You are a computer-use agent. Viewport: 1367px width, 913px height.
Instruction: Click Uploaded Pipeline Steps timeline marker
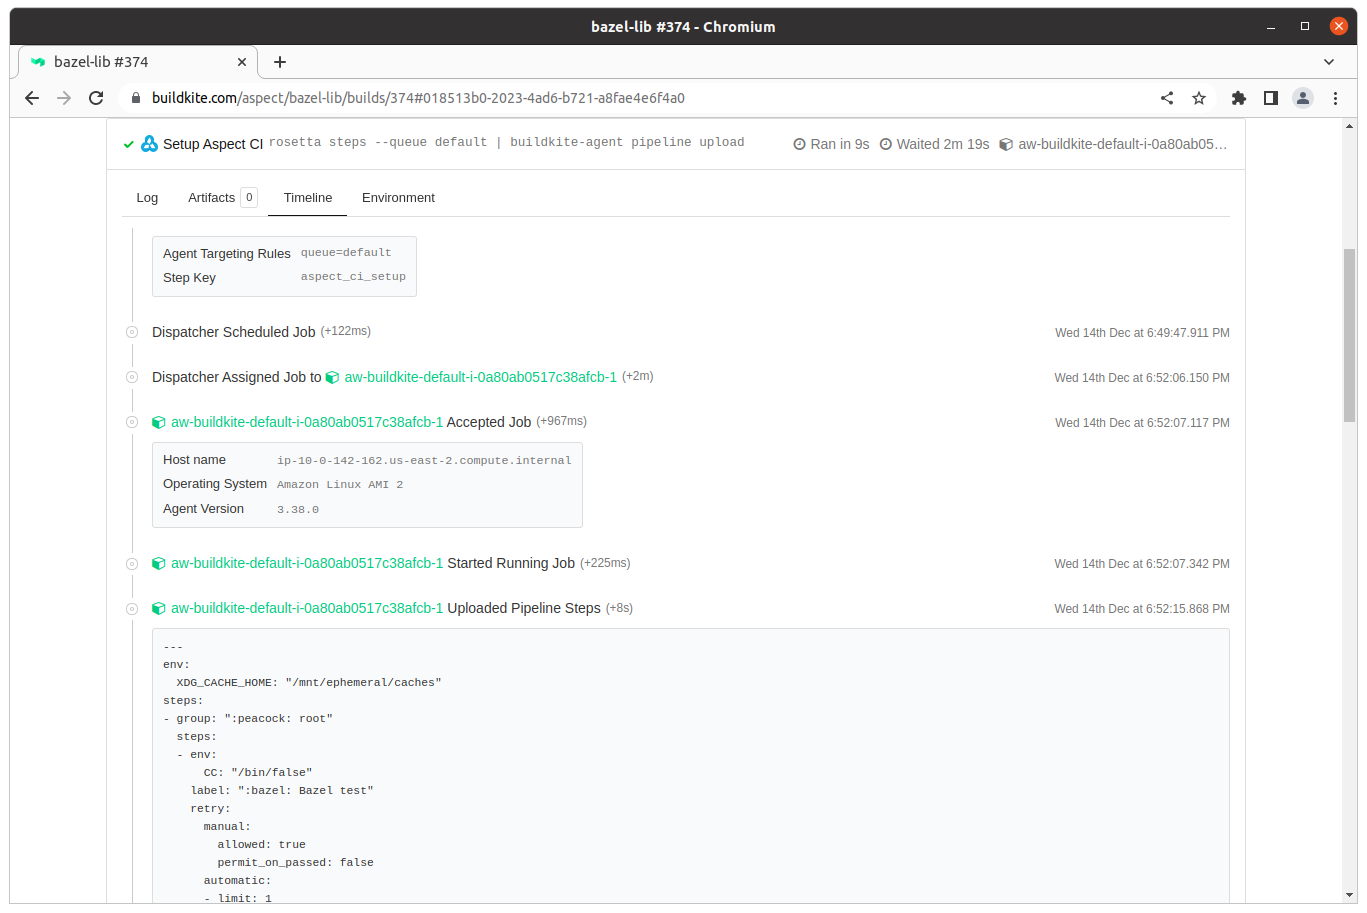(132, 608)
